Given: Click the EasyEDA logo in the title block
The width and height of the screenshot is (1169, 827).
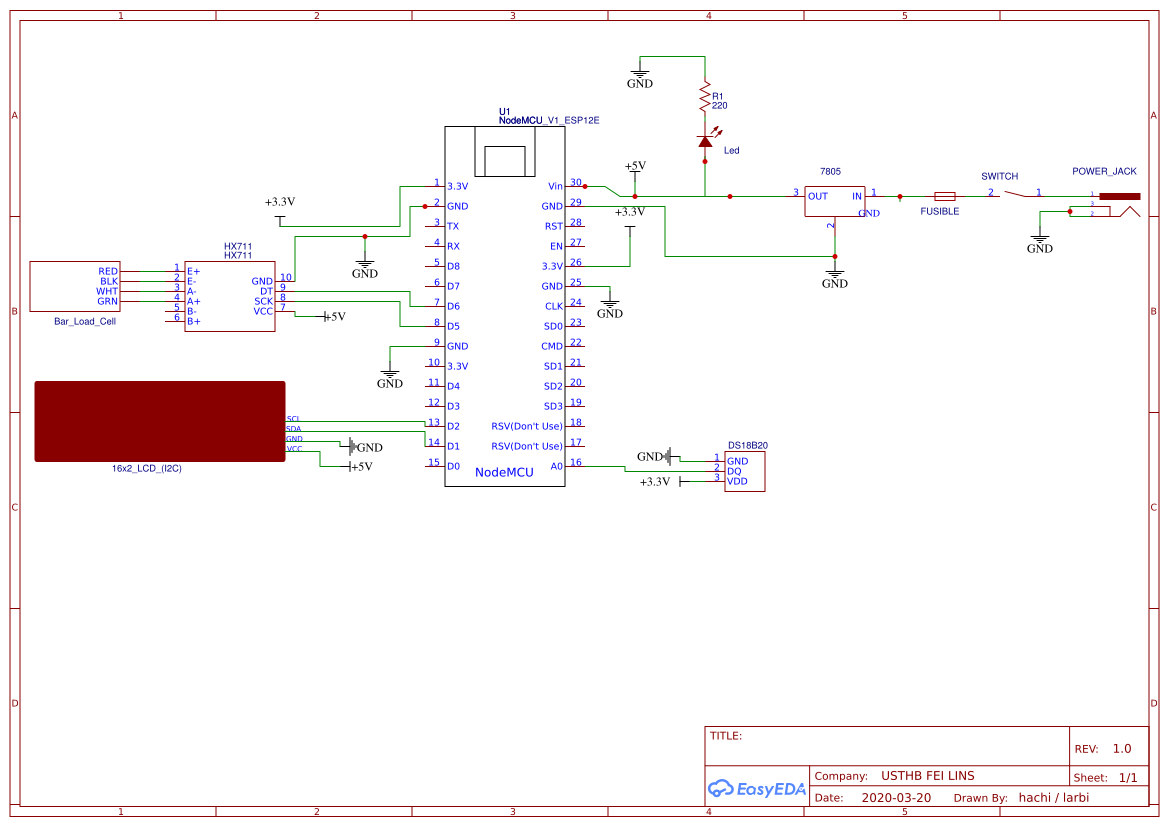Looking at the screenshot, I should click(757, 789).
